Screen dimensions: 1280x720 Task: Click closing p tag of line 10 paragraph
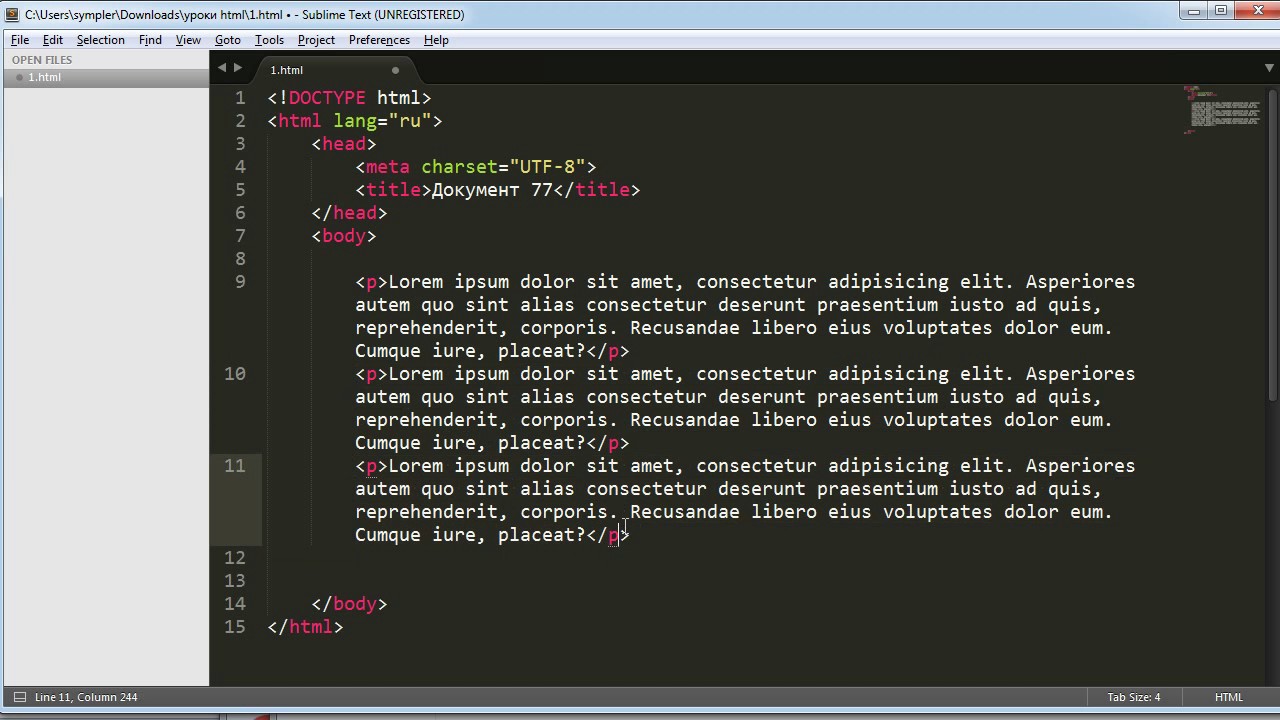pyautogui.click(x=608, y=443)
